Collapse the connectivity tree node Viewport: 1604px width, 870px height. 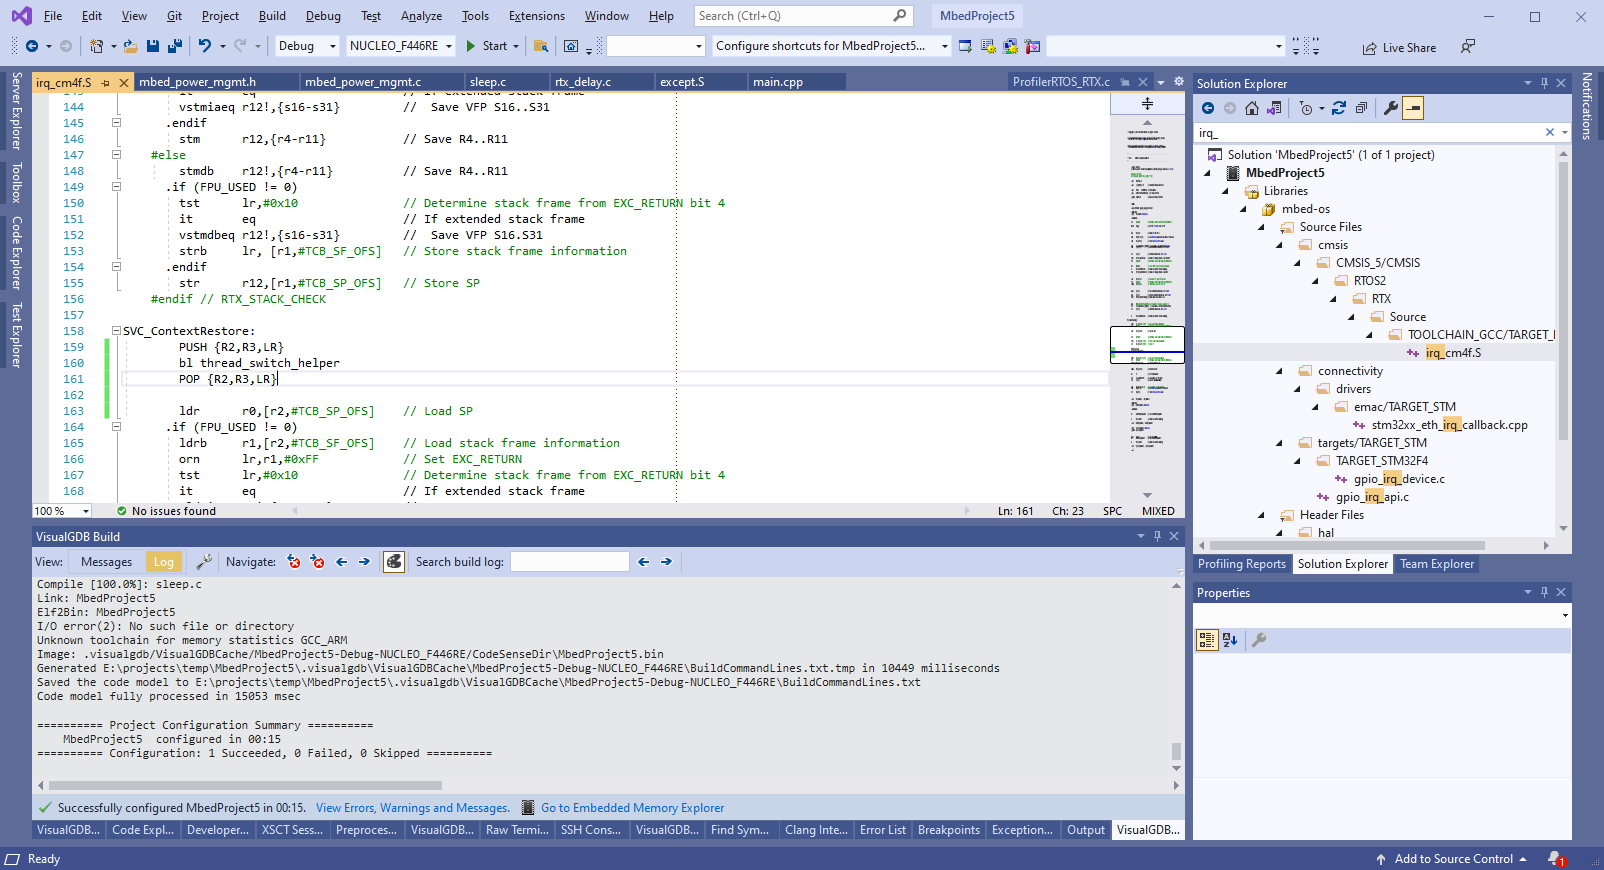click(1279, 371)
